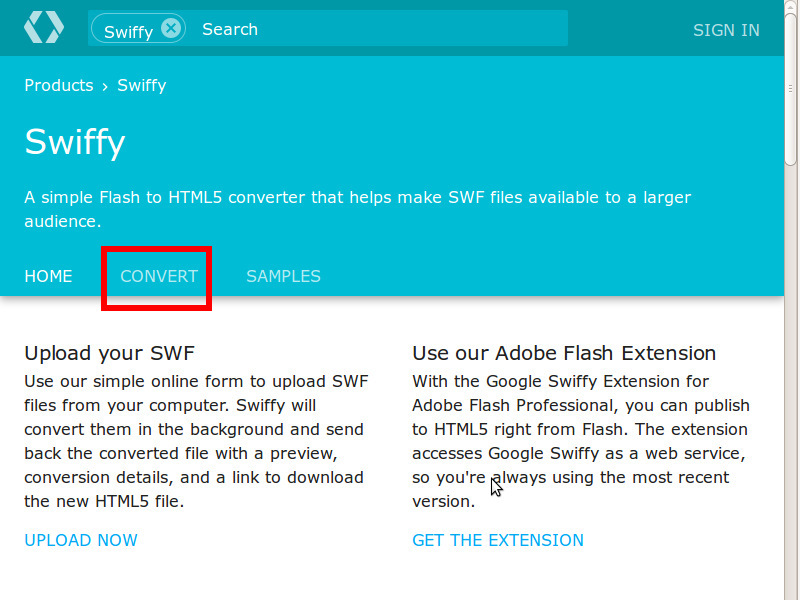Click the vertical scrollbar thumb
Image resolution: width=800 pixels, height=600 pixels.
coord(791,90)
